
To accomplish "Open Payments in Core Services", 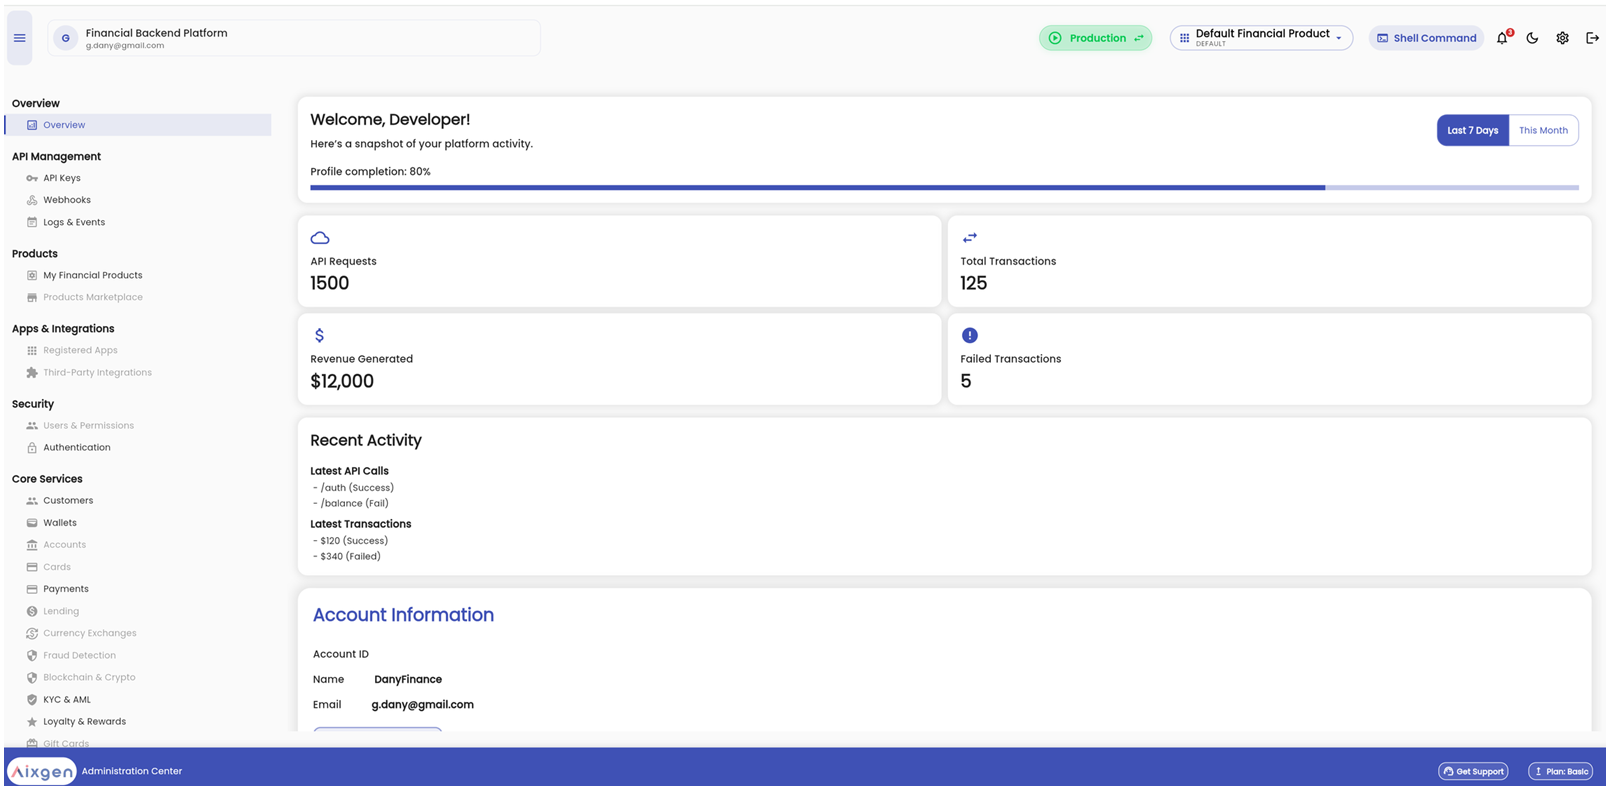I will click(65, 588).
